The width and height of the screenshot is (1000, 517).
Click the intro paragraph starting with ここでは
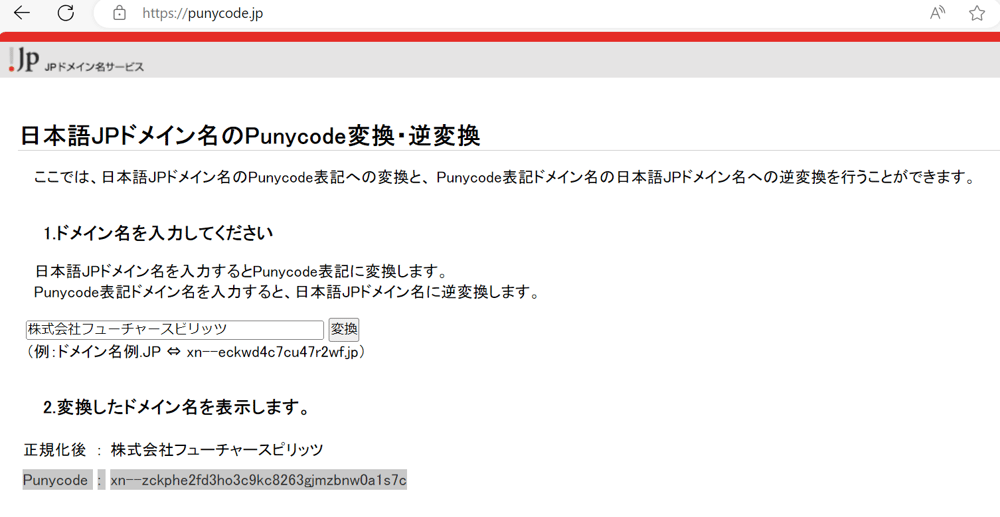505,177
